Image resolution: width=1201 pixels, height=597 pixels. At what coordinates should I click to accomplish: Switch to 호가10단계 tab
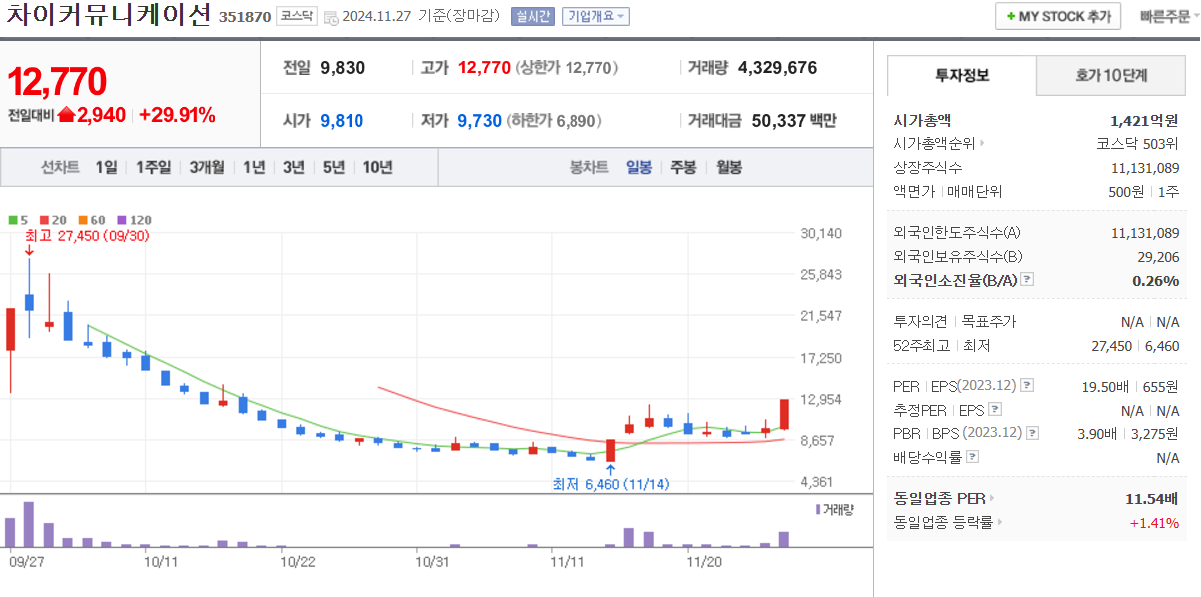[x=1111, y=75]
